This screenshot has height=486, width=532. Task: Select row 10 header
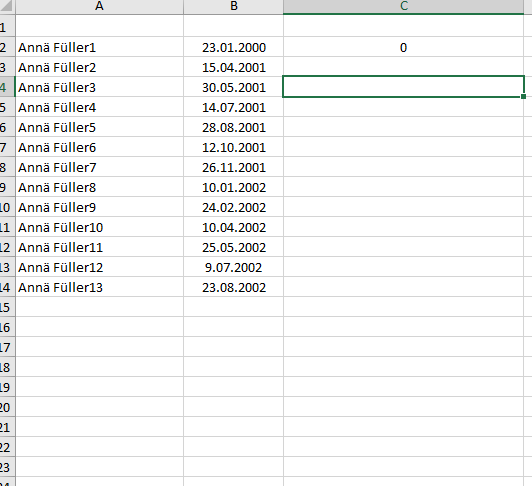7,207
